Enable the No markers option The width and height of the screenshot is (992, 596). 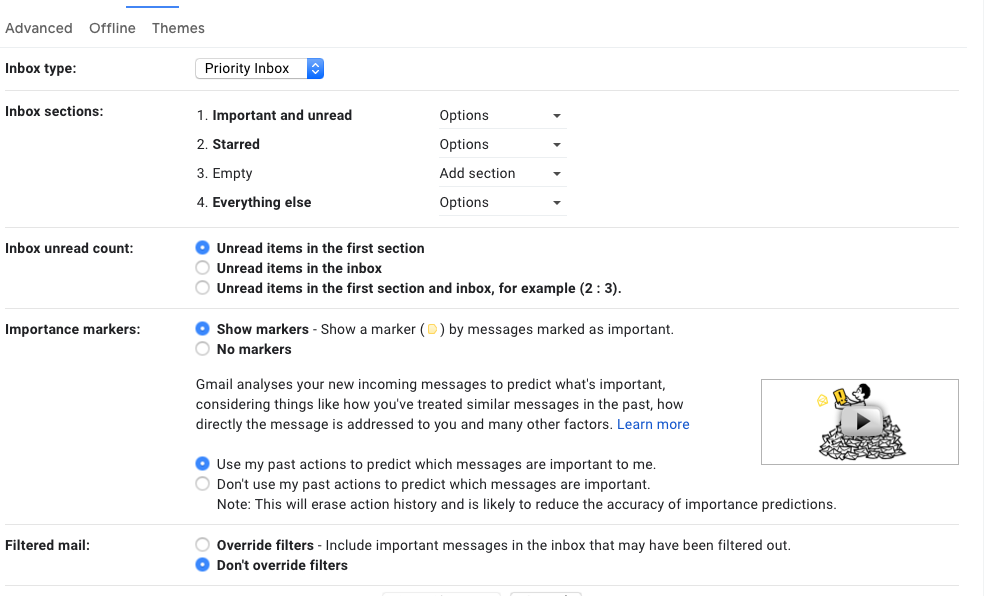coord(202,349)
